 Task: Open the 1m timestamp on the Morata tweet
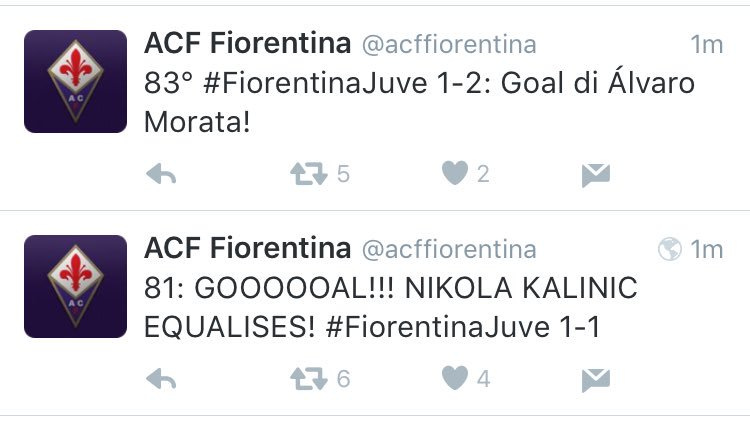pos(706,44)
